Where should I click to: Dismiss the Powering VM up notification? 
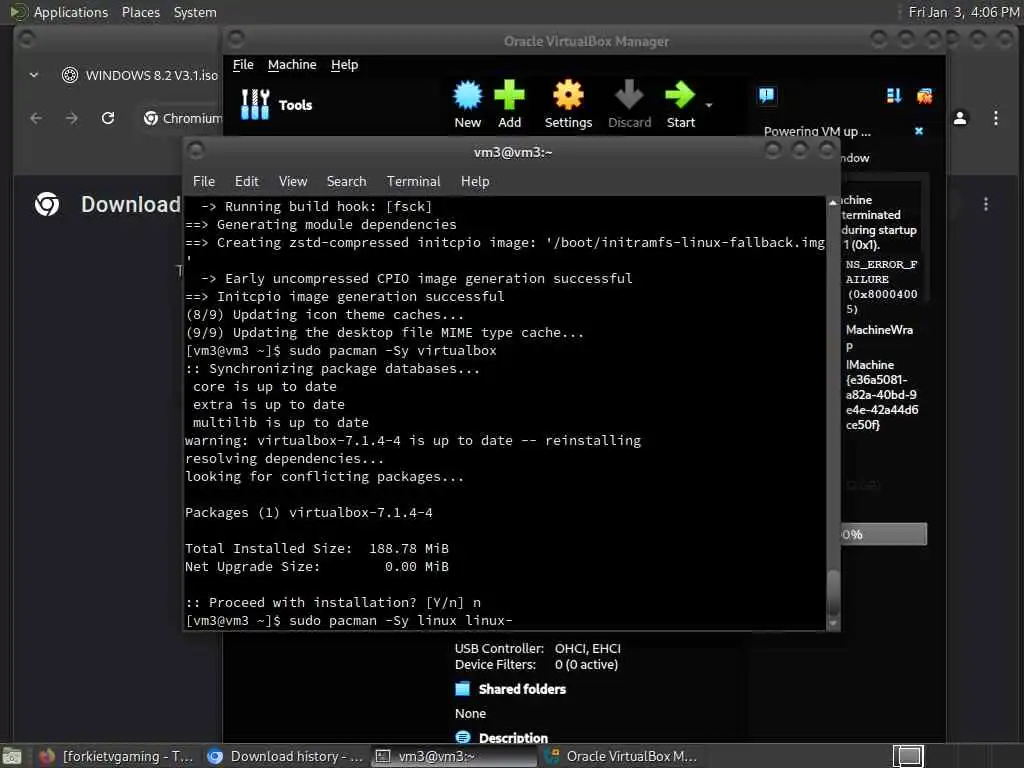coord(919,131)
